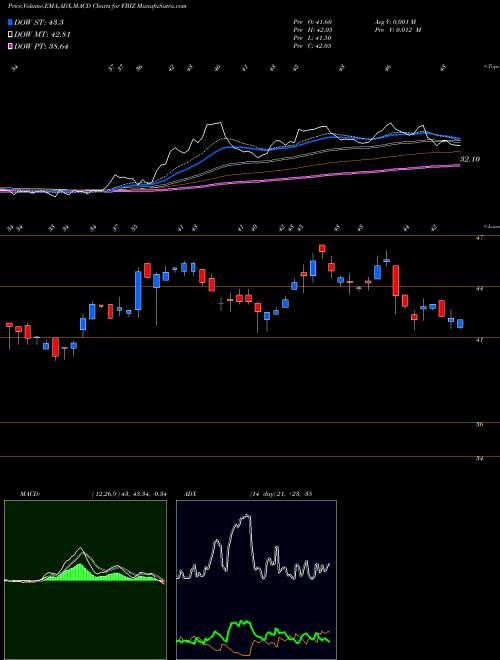Click the 'Pre O: 41.60' open value

click(313, 21)
